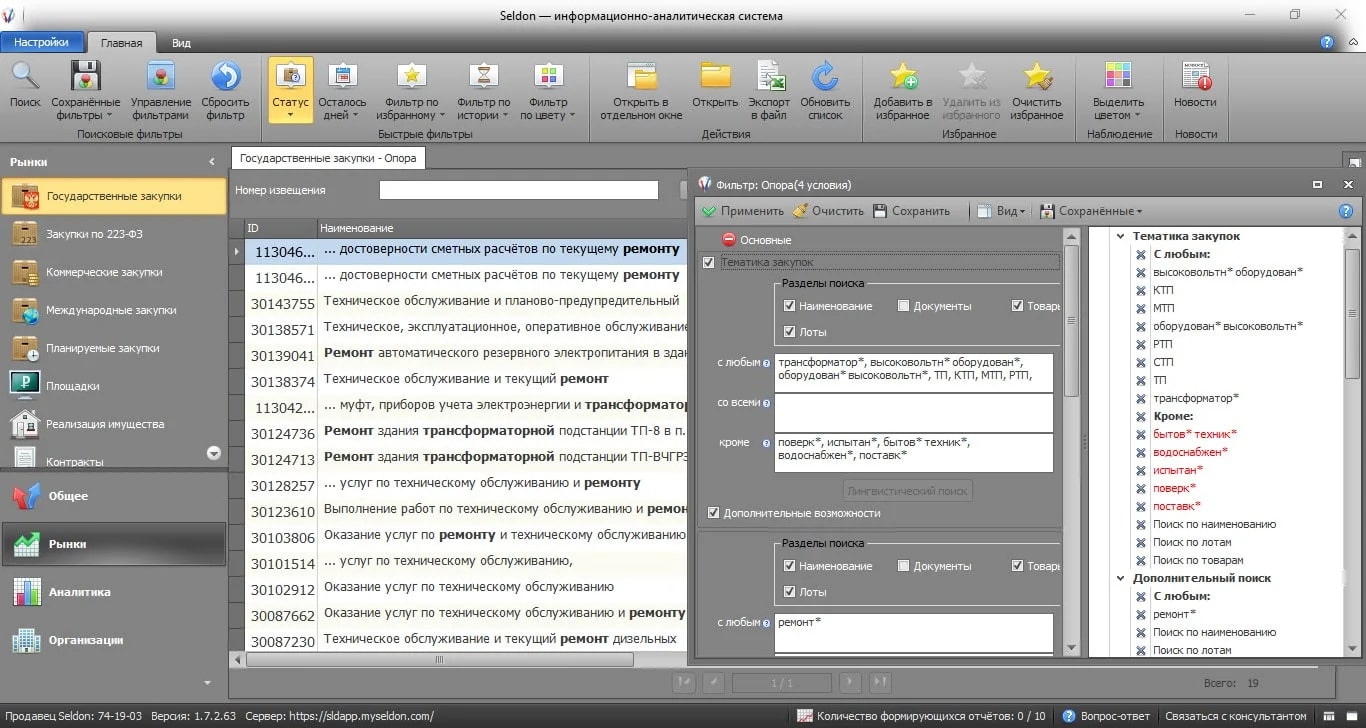Uncheck Наименование in first search section
Image resolution: width=1366 pixels, height=728 pixels.
tap(790, 306)
